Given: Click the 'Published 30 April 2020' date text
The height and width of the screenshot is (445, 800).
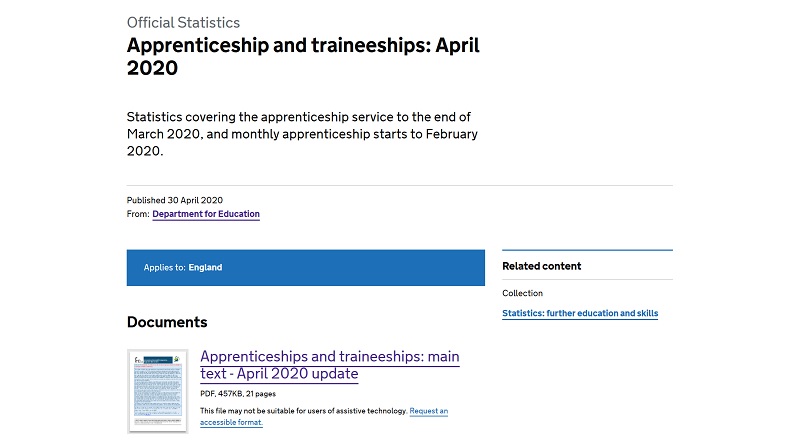Looking at the screenshot, I should click(174, 200).
